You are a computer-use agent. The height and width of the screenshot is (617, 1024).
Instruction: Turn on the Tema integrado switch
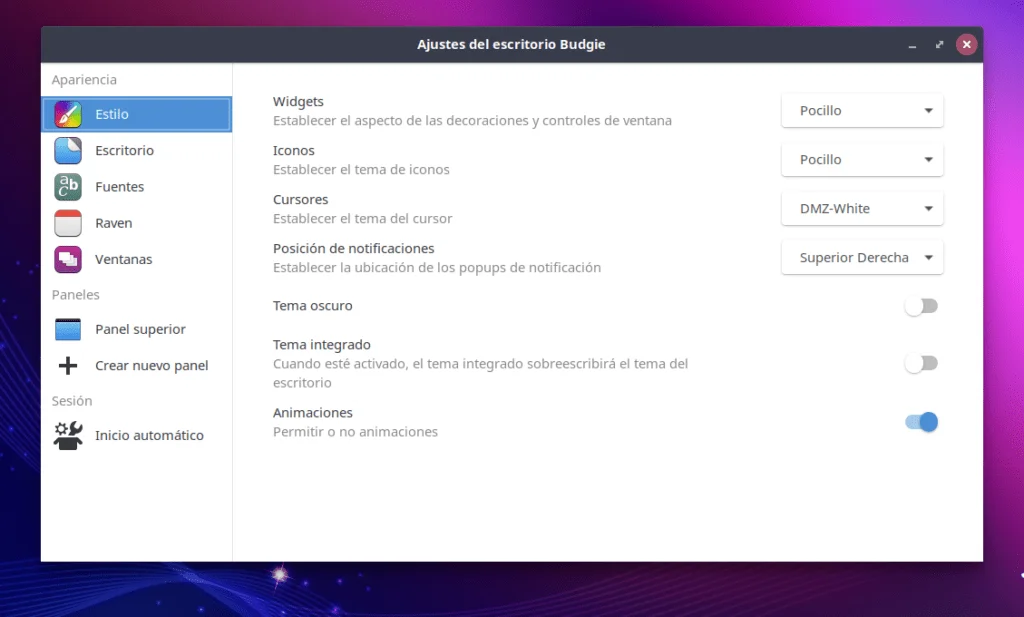tap(921, 363)
